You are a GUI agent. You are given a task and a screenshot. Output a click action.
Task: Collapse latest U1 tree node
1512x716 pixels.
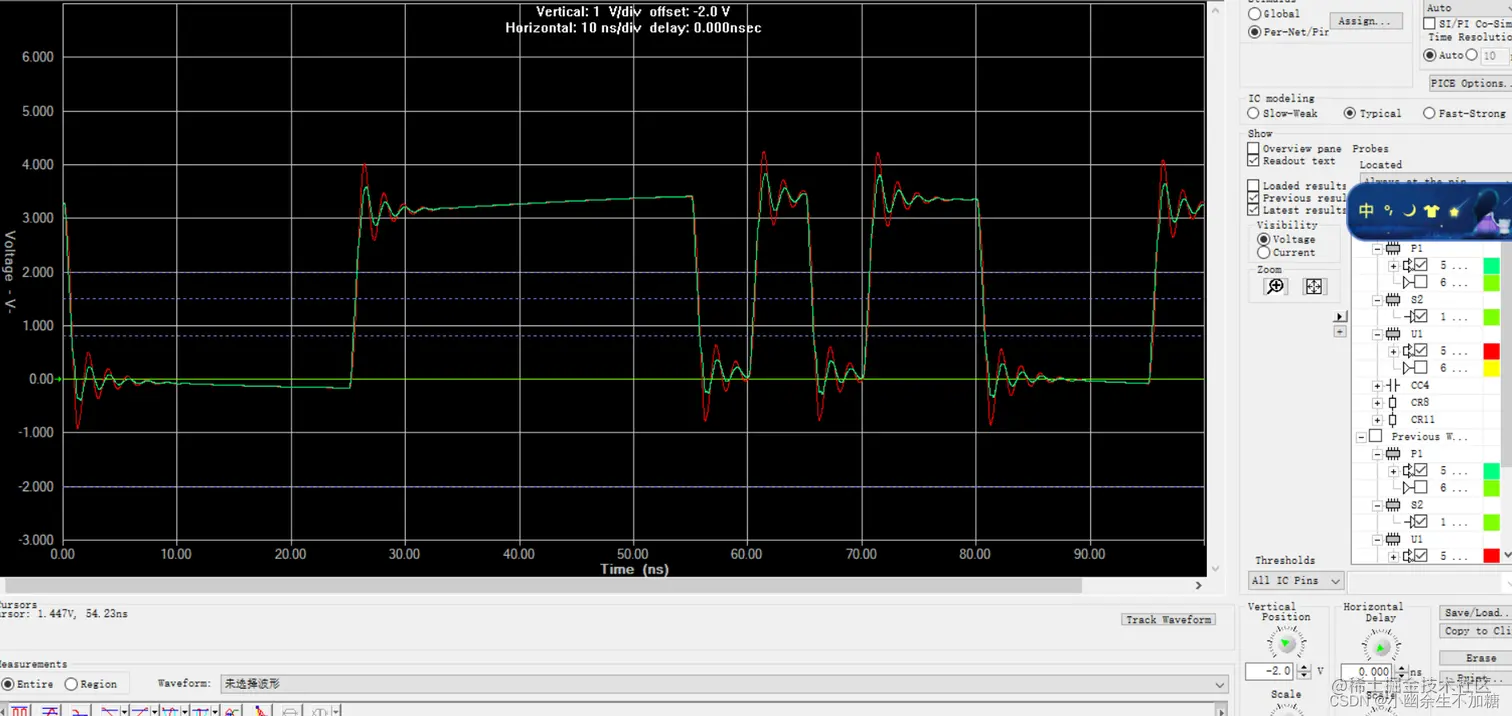tap(1377, 334)
